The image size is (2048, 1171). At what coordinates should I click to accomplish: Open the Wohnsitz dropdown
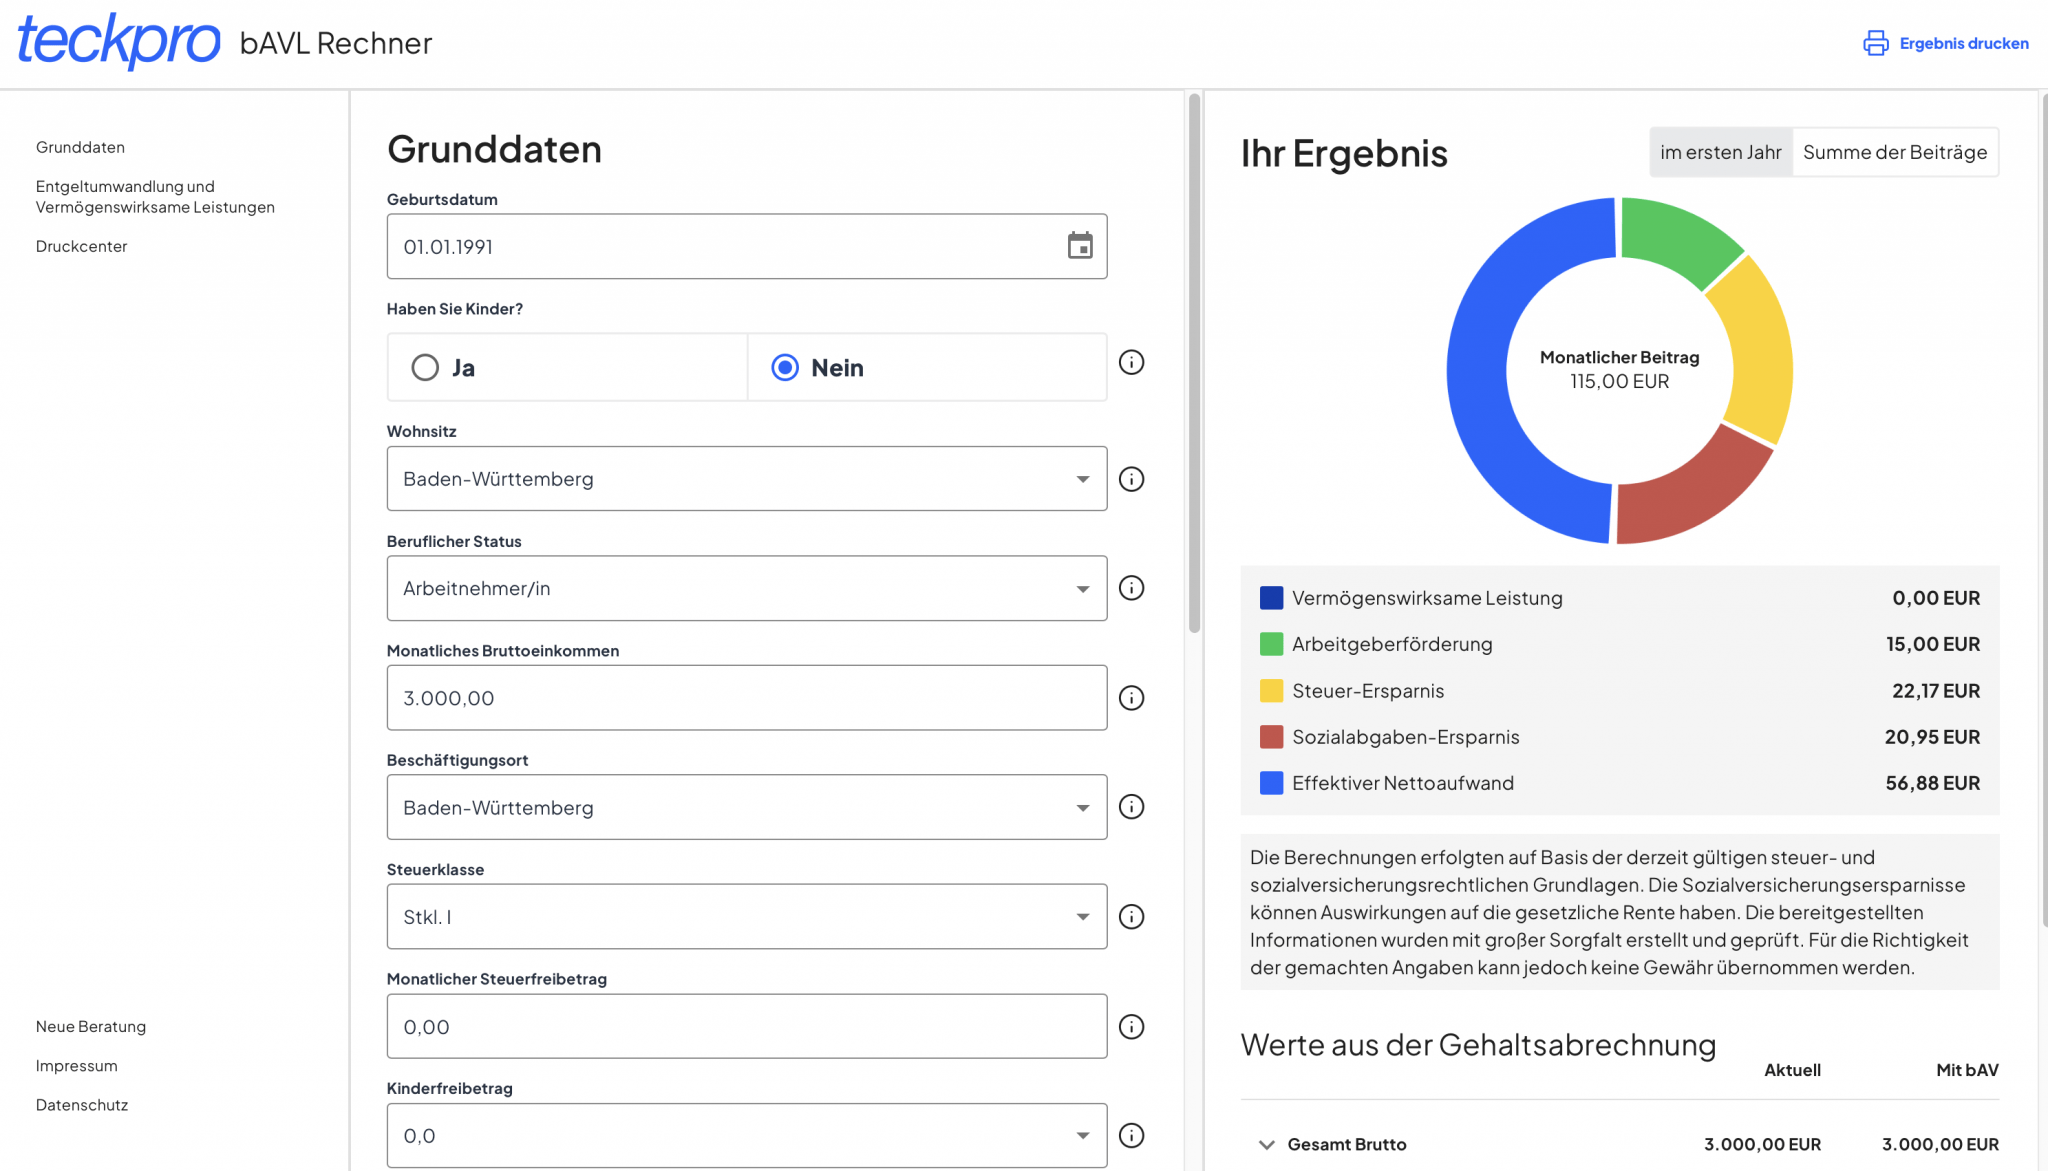coord(746,479)
